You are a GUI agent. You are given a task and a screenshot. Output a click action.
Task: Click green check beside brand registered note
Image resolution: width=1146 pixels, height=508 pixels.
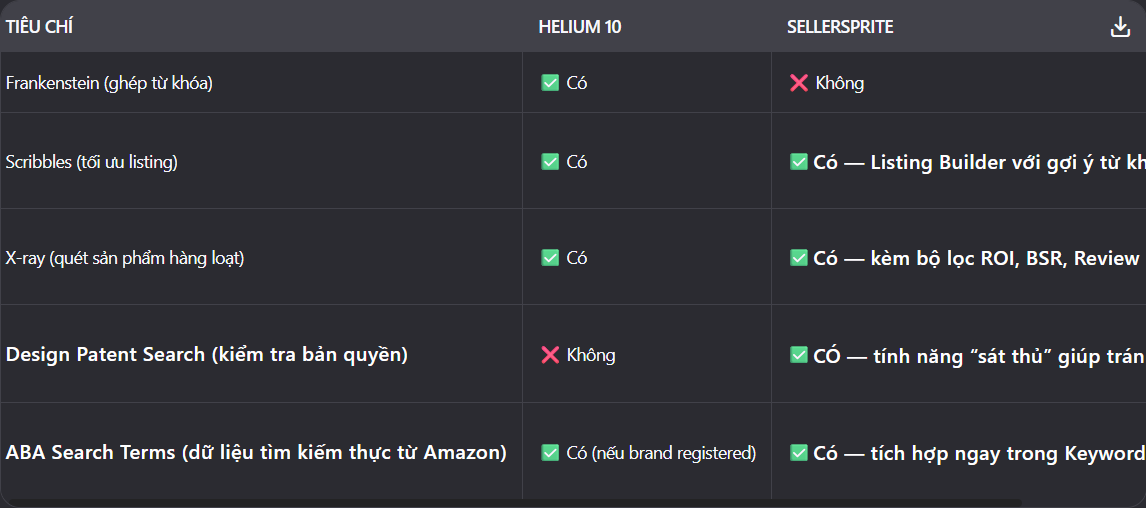click(x=550, y=452)
